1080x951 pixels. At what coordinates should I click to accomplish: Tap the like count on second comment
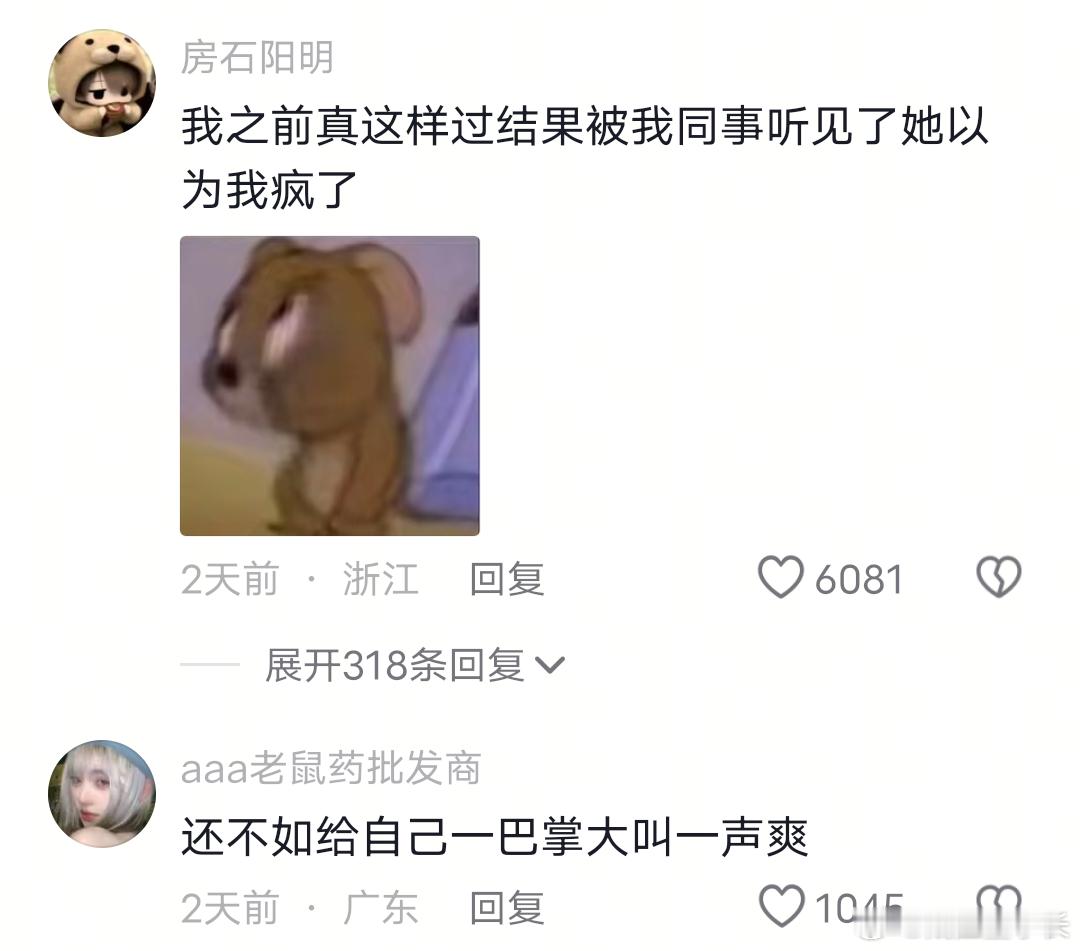tap(859, 908)
